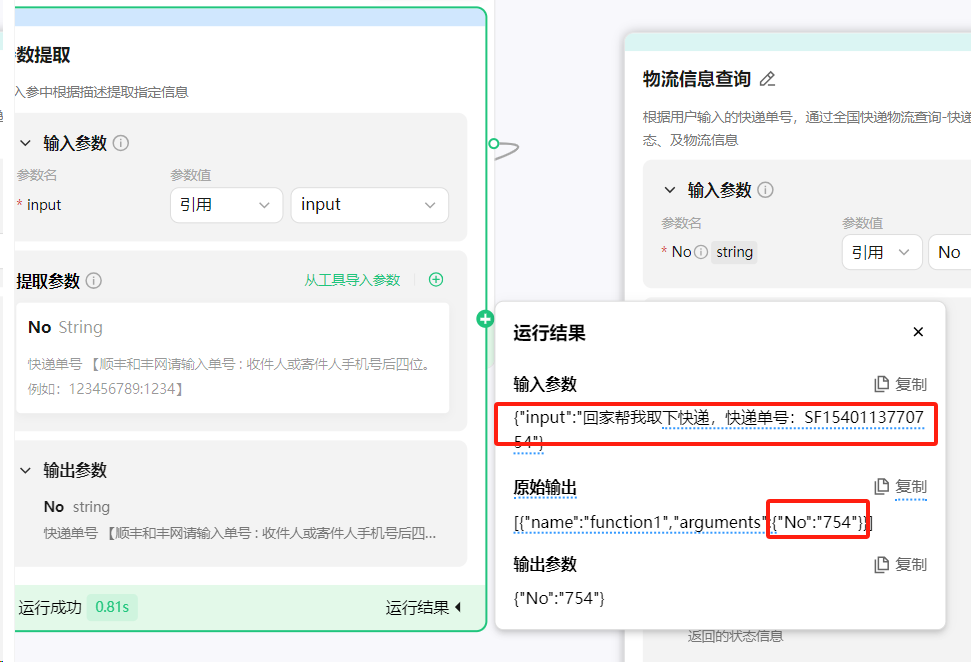The width and height of the screenshot is (971, 662).
Task: Click info icon next to 提取参数
Action: pyautogui.click(x=94, y=281)
